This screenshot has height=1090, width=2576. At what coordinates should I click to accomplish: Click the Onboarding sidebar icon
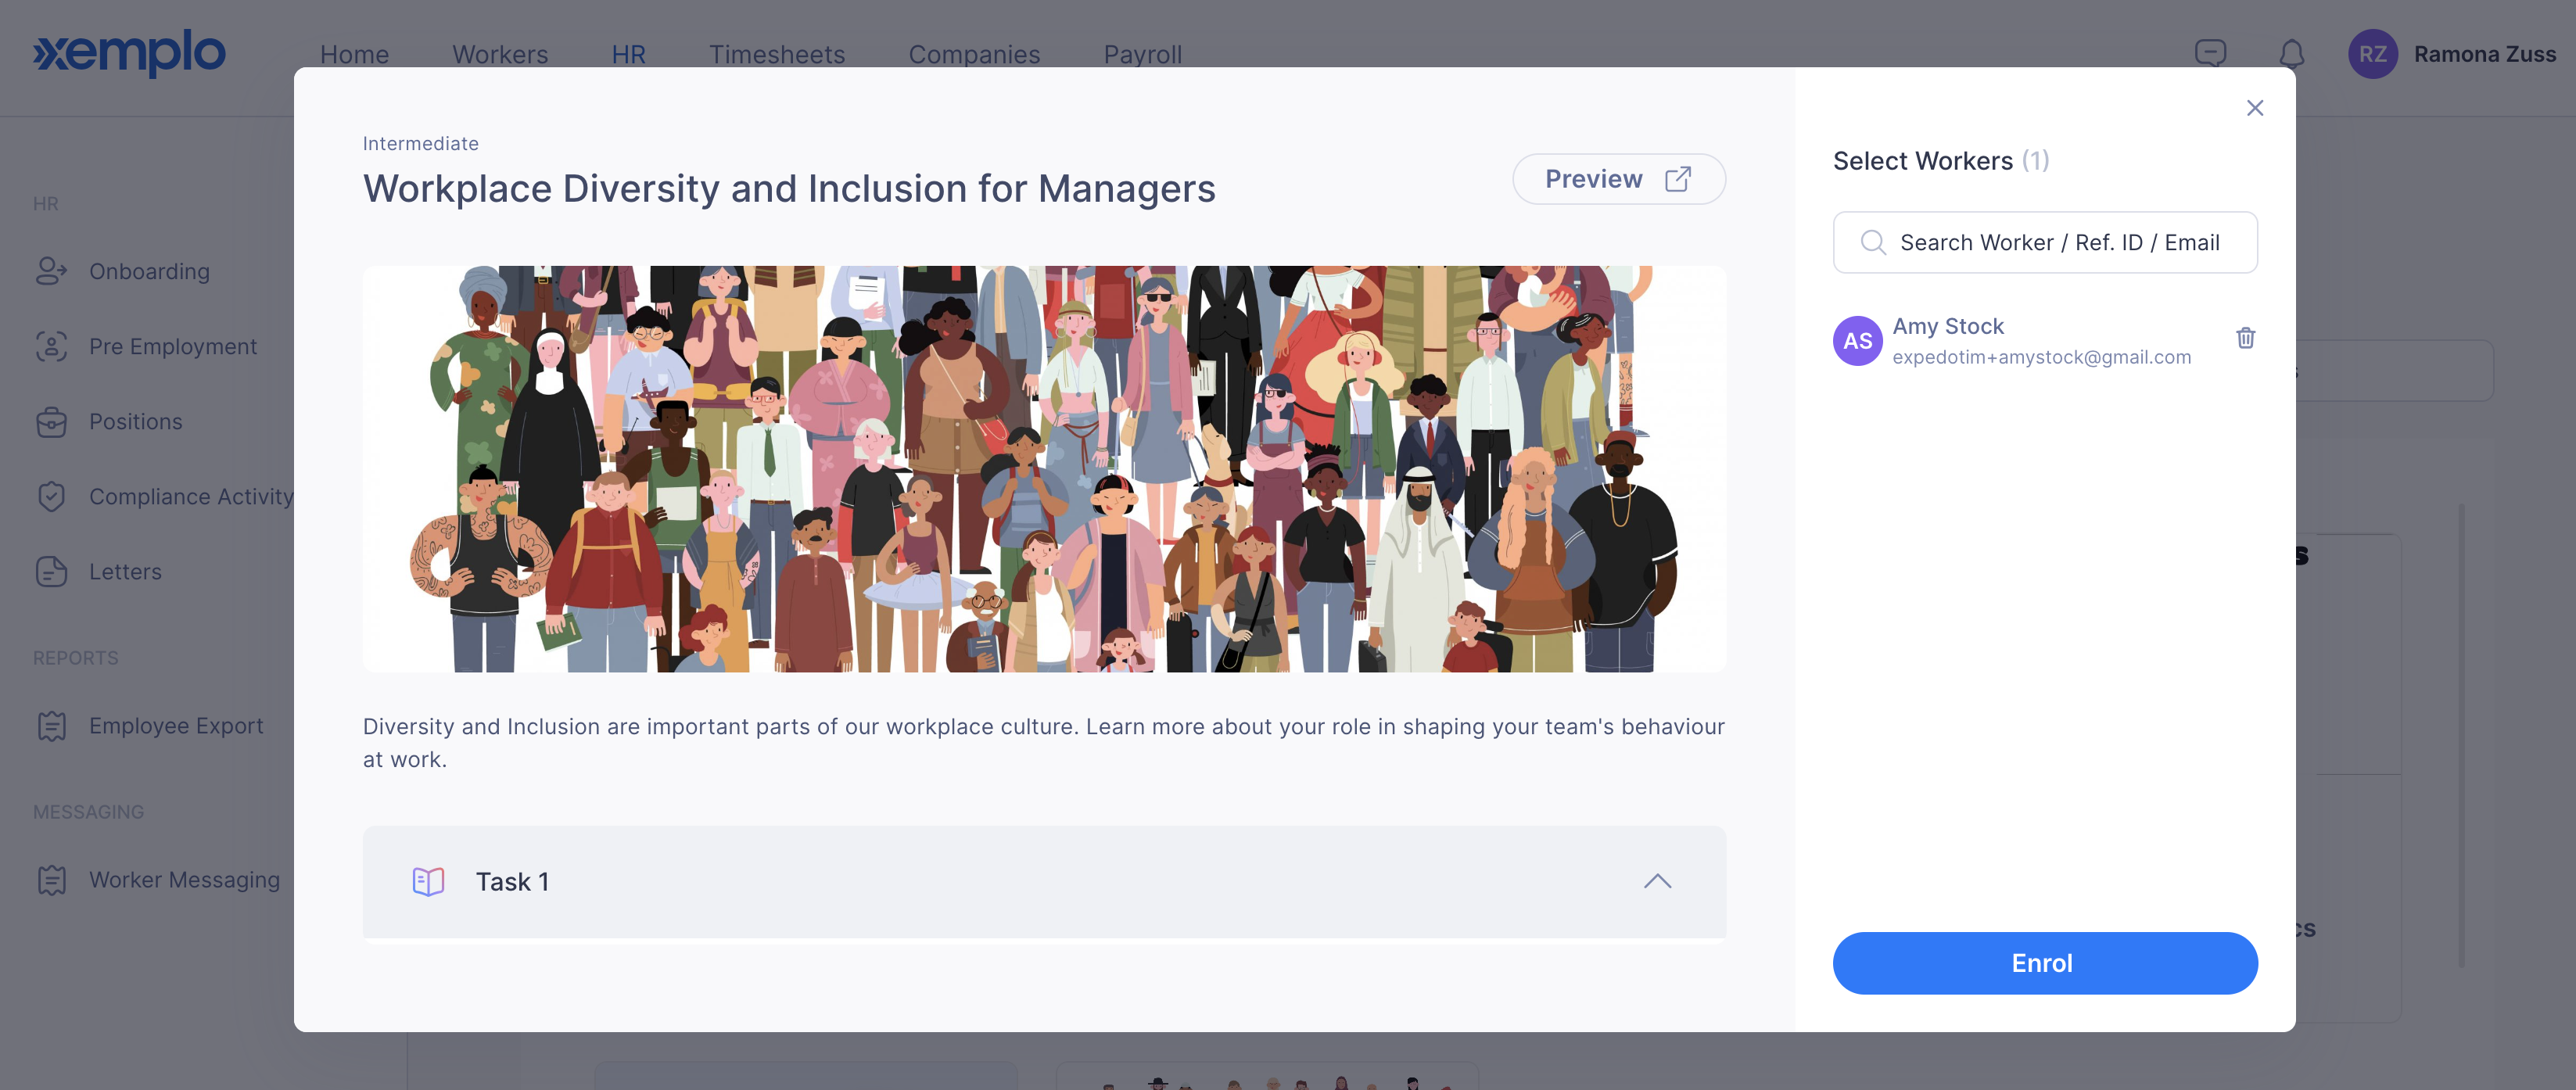tap(51, 271)
